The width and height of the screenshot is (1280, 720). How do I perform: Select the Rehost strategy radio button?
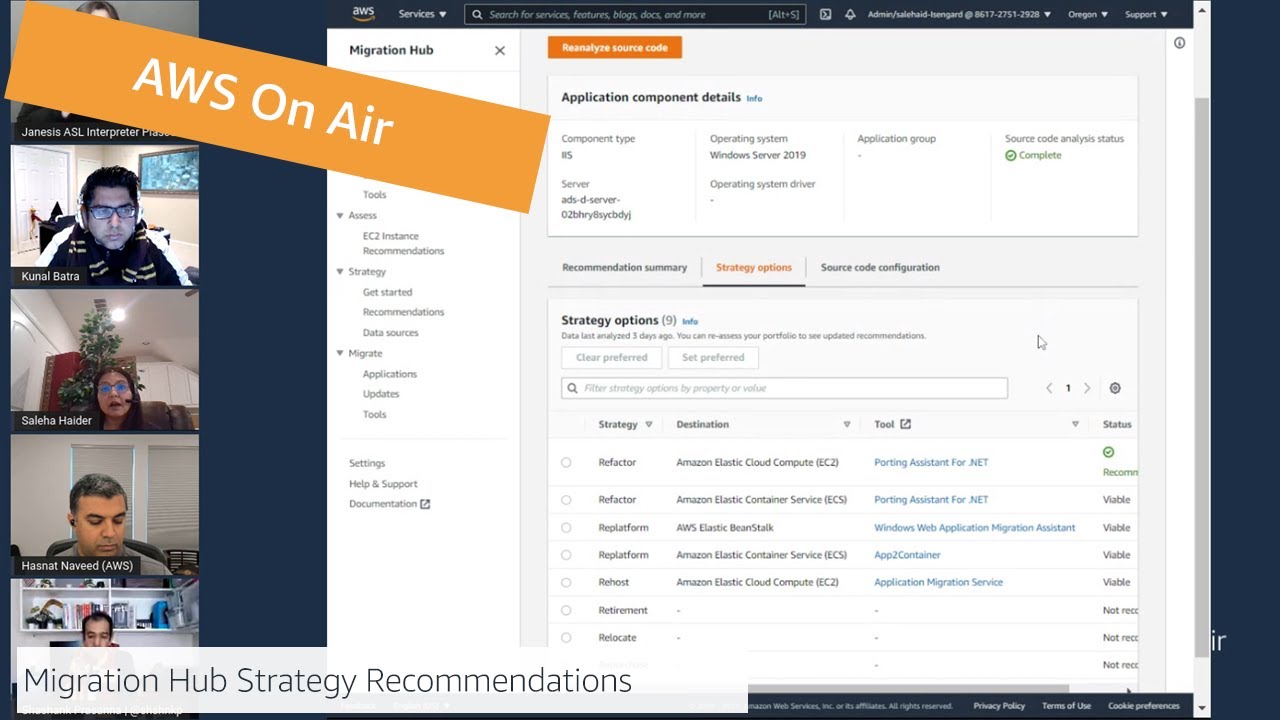click(566, 582)
